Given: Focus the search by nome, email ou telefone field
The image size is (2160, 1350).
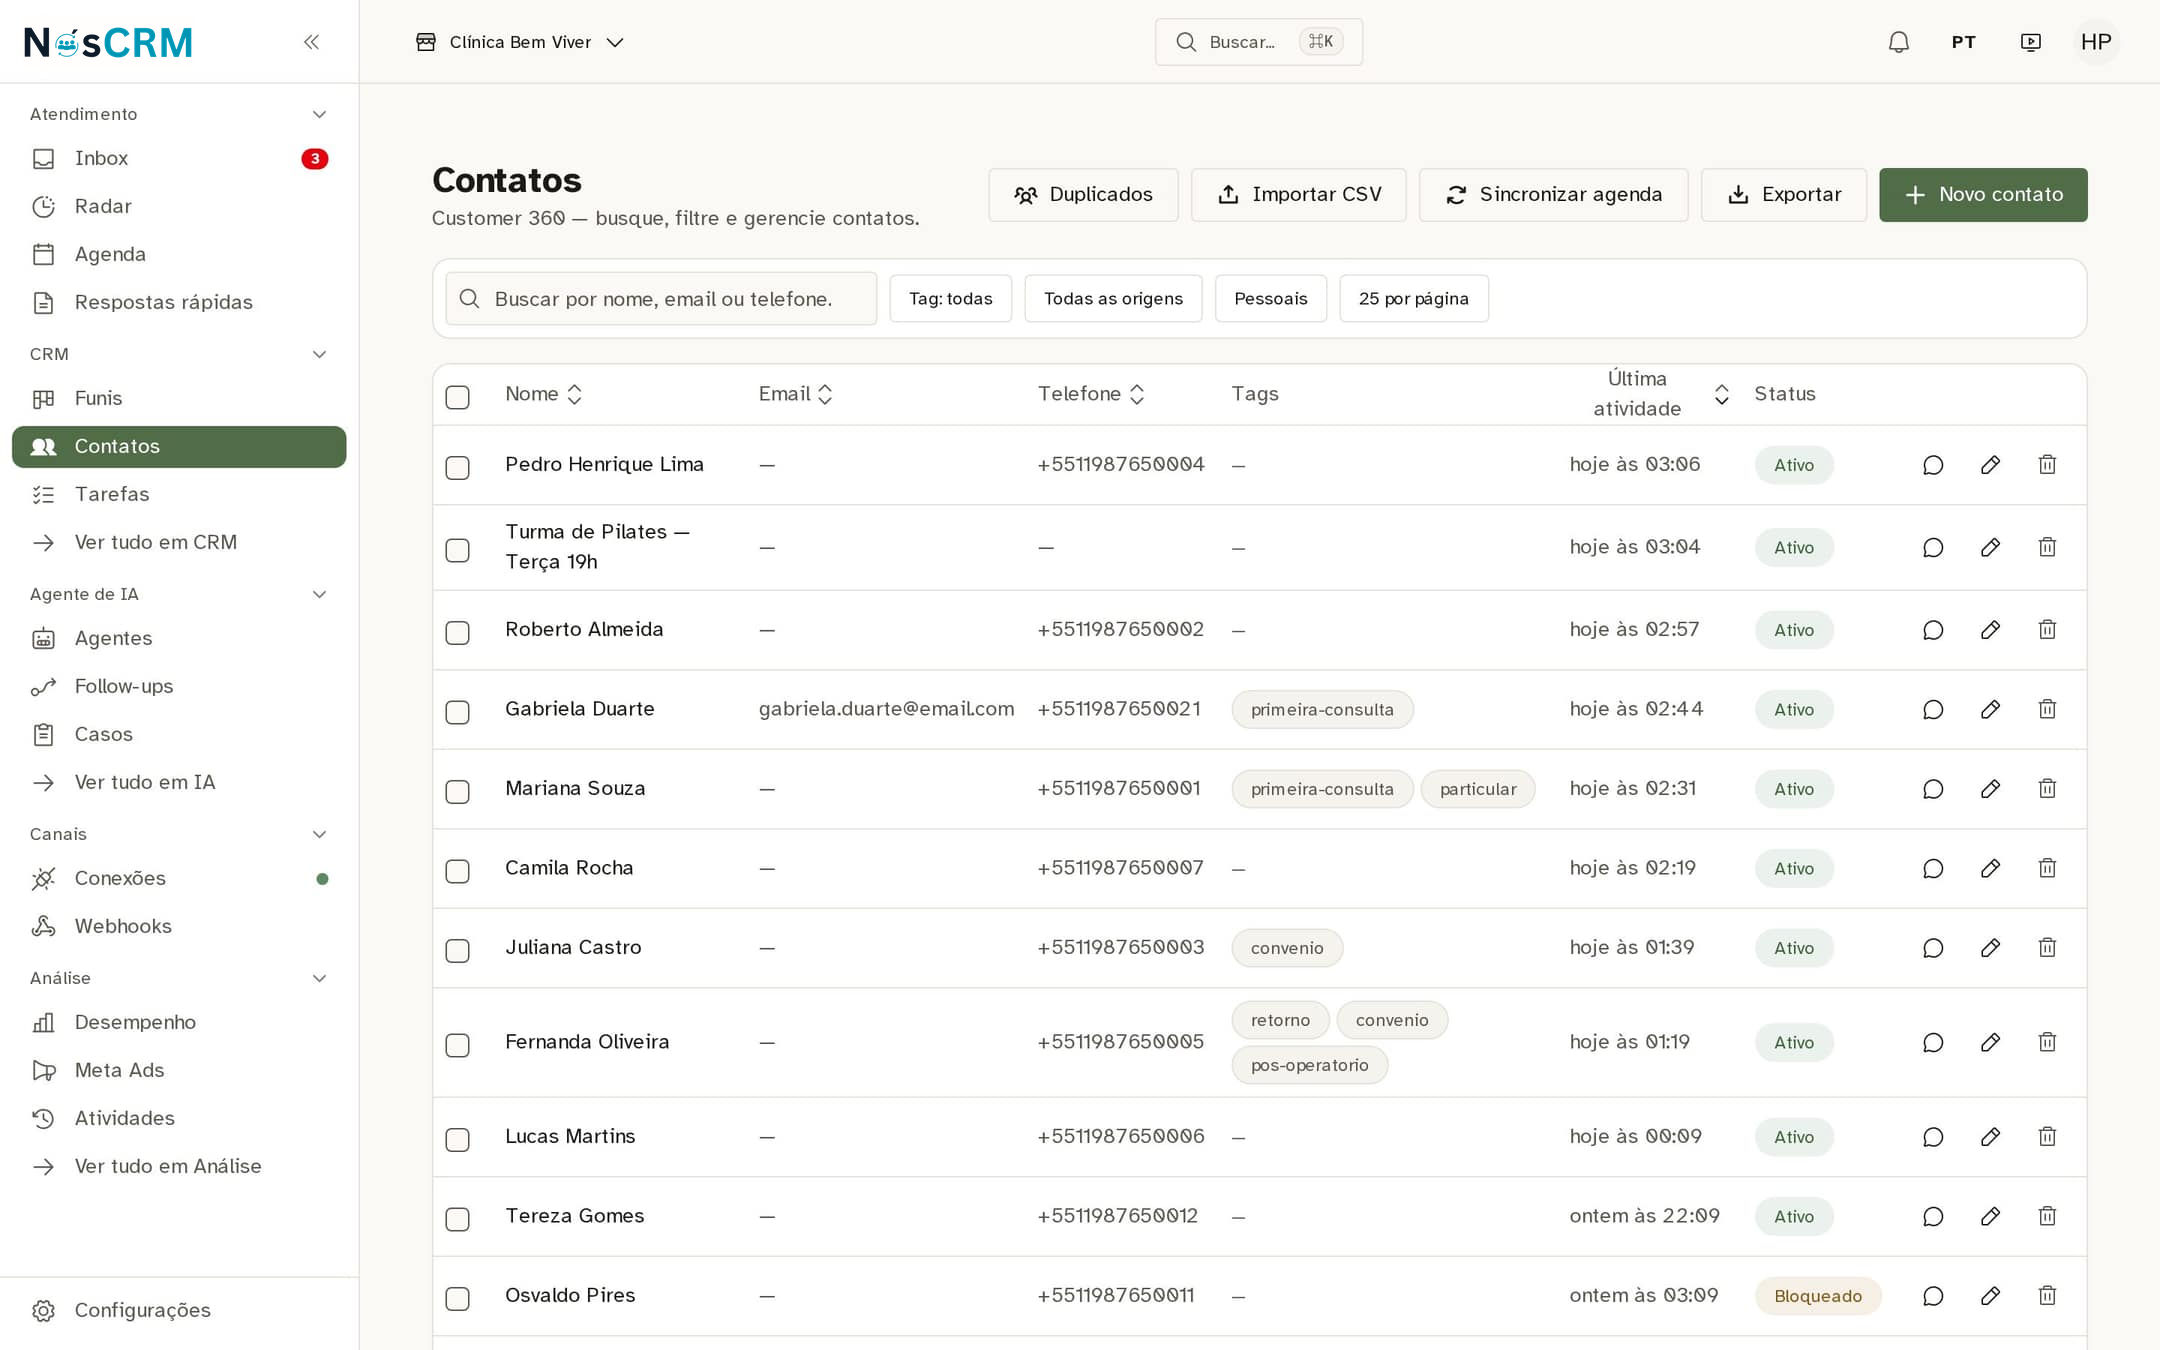Looking at the screenshot, I should (661, 299).
